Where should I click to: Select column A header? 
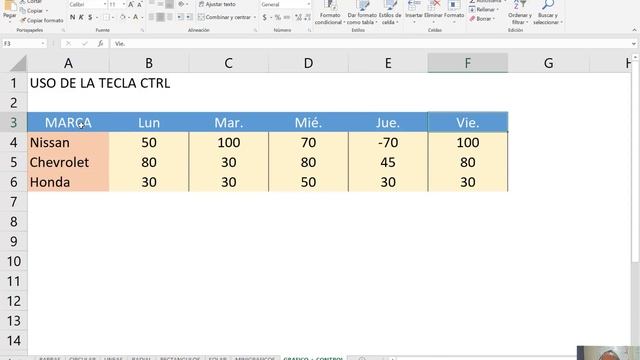(68, 63)
